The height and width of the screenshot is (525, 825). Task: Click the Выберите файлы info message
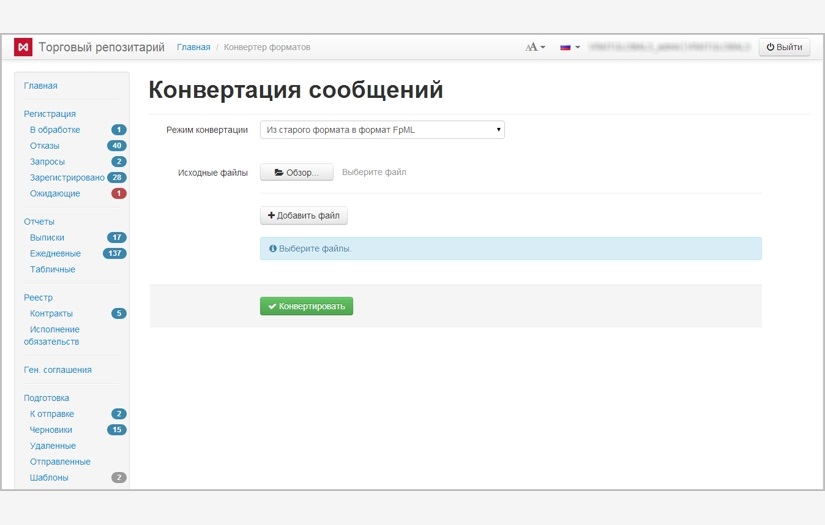[510, 248]
